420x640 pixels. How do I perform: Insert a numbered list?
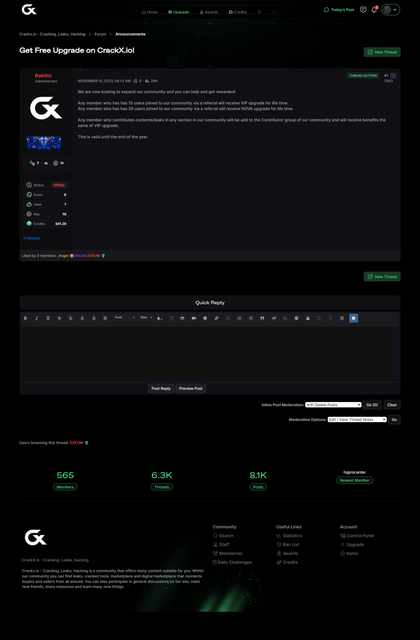coord(239,318)
